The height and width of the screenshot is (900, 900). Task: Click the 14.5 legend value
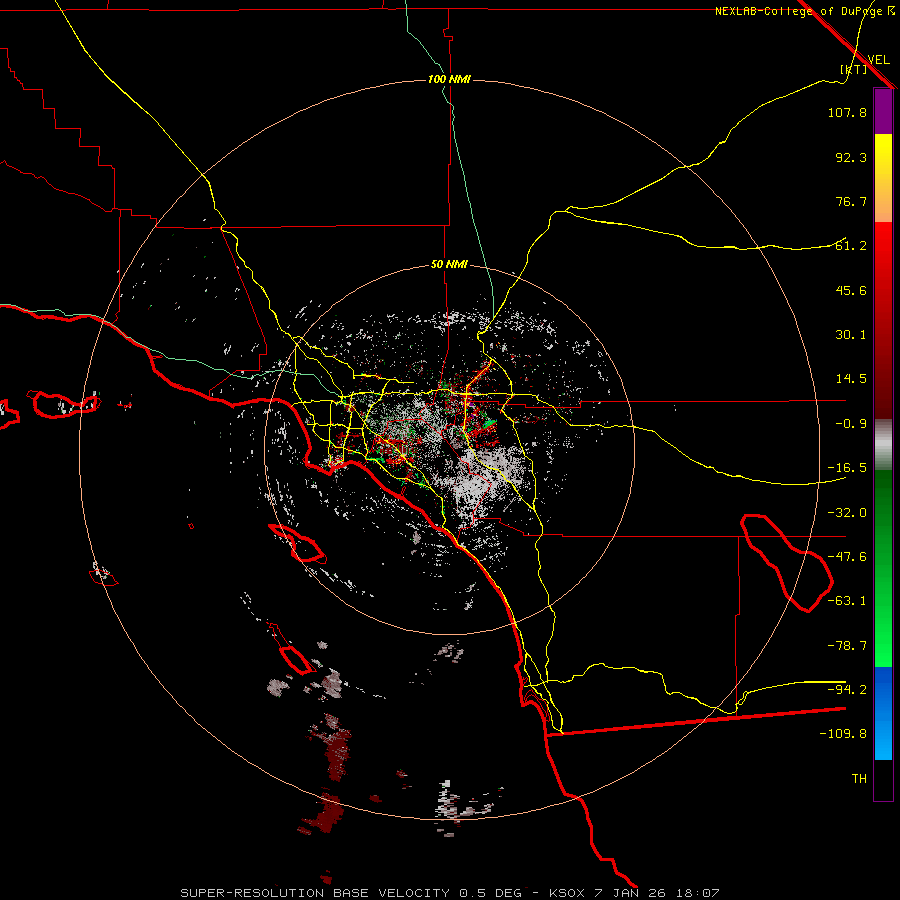pos(851,379)
